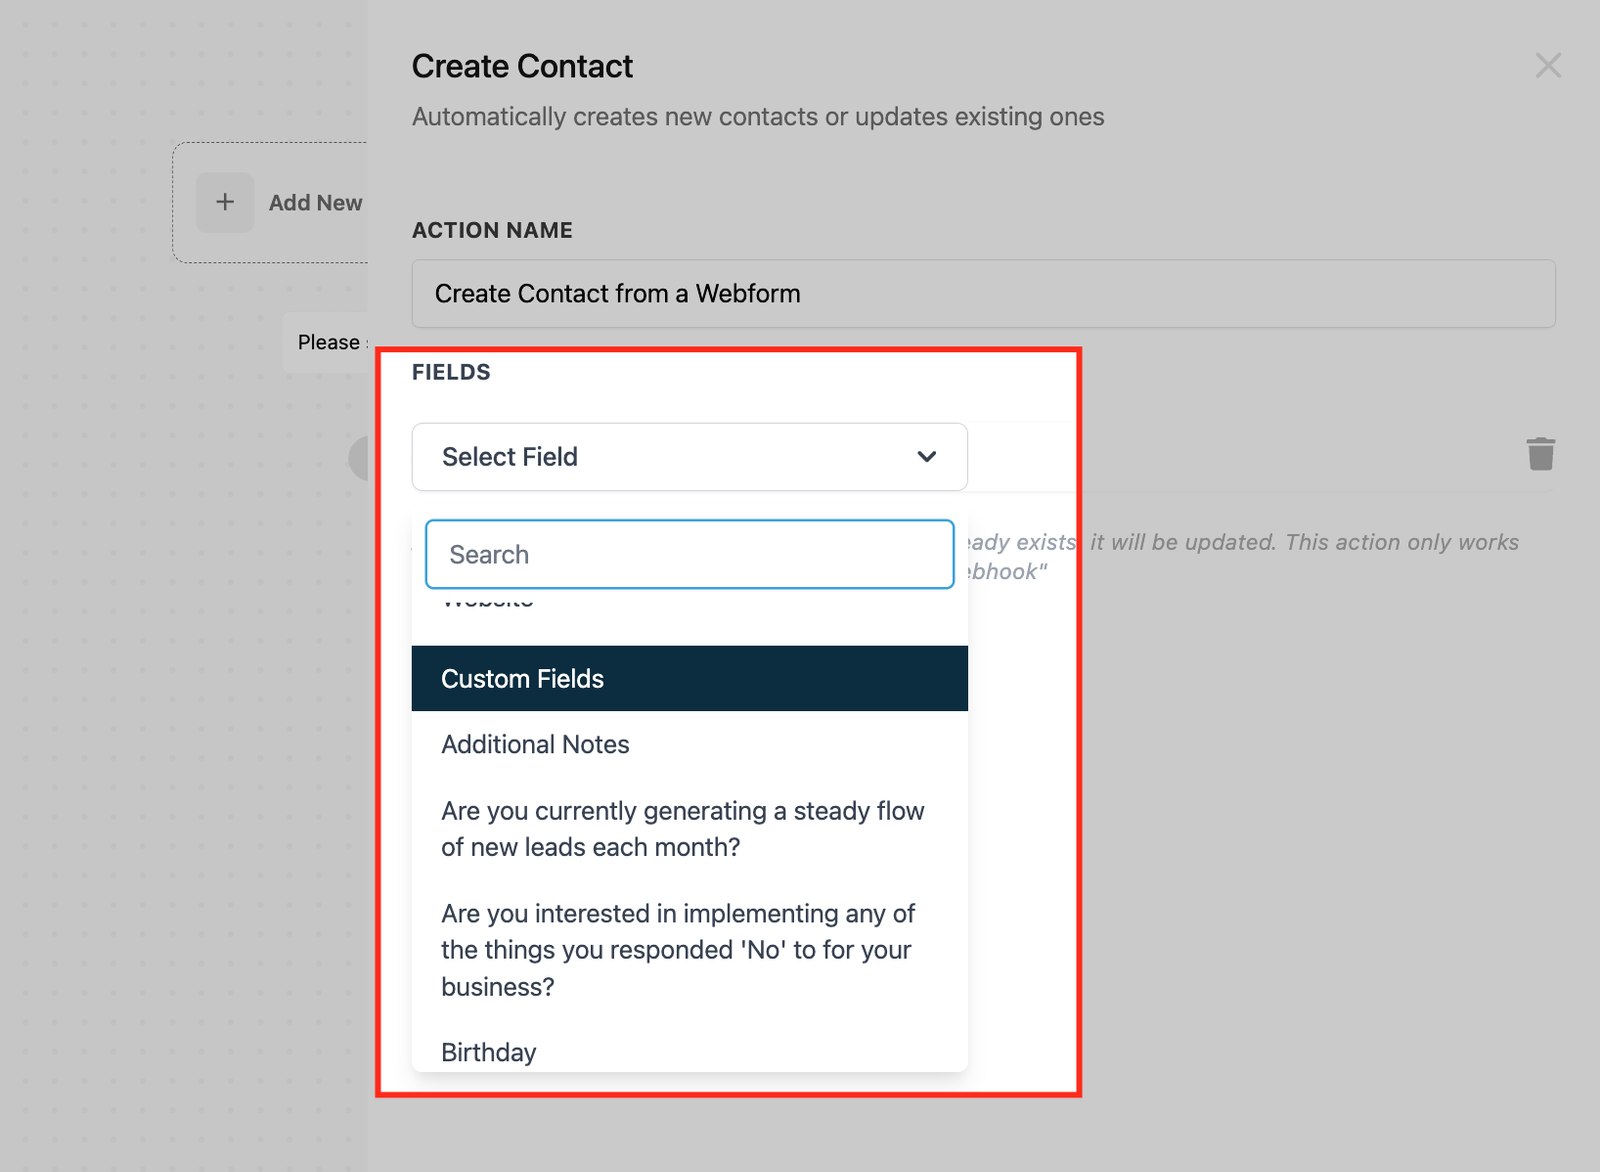
Task: Click the italic "it will be updated" note
Action: 1182,542
